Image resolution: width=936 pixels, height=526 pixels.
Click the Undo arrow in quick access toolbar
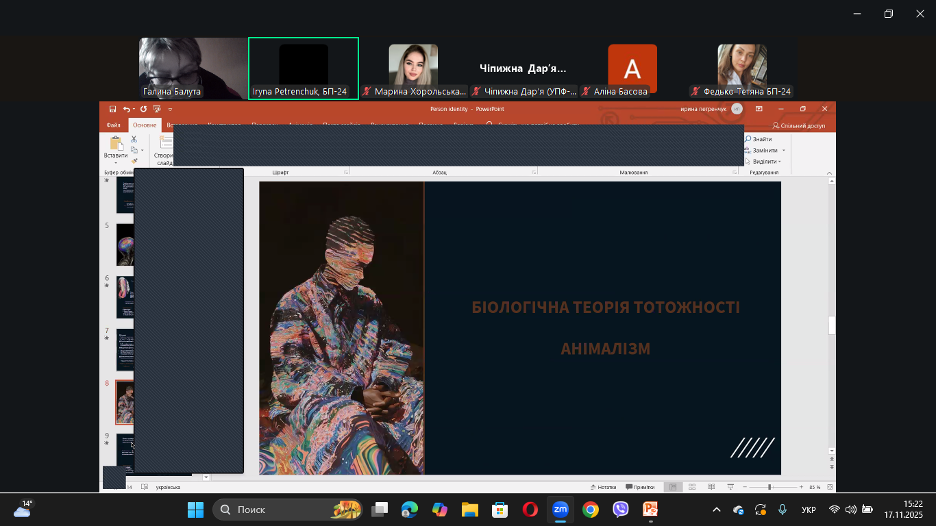coord(127,108)
